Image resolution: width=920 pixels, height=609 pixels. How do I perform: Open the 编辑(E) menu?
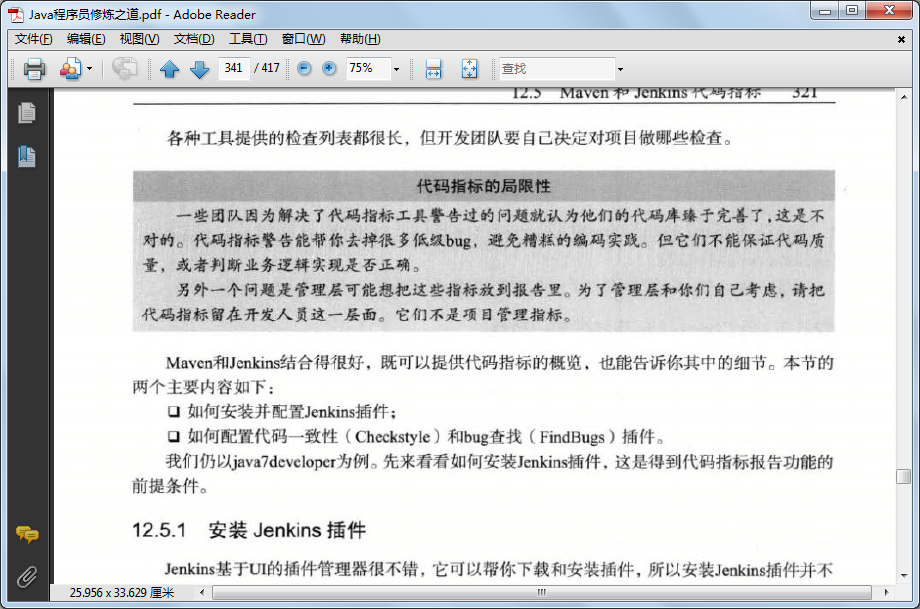[x=86, y=39]
